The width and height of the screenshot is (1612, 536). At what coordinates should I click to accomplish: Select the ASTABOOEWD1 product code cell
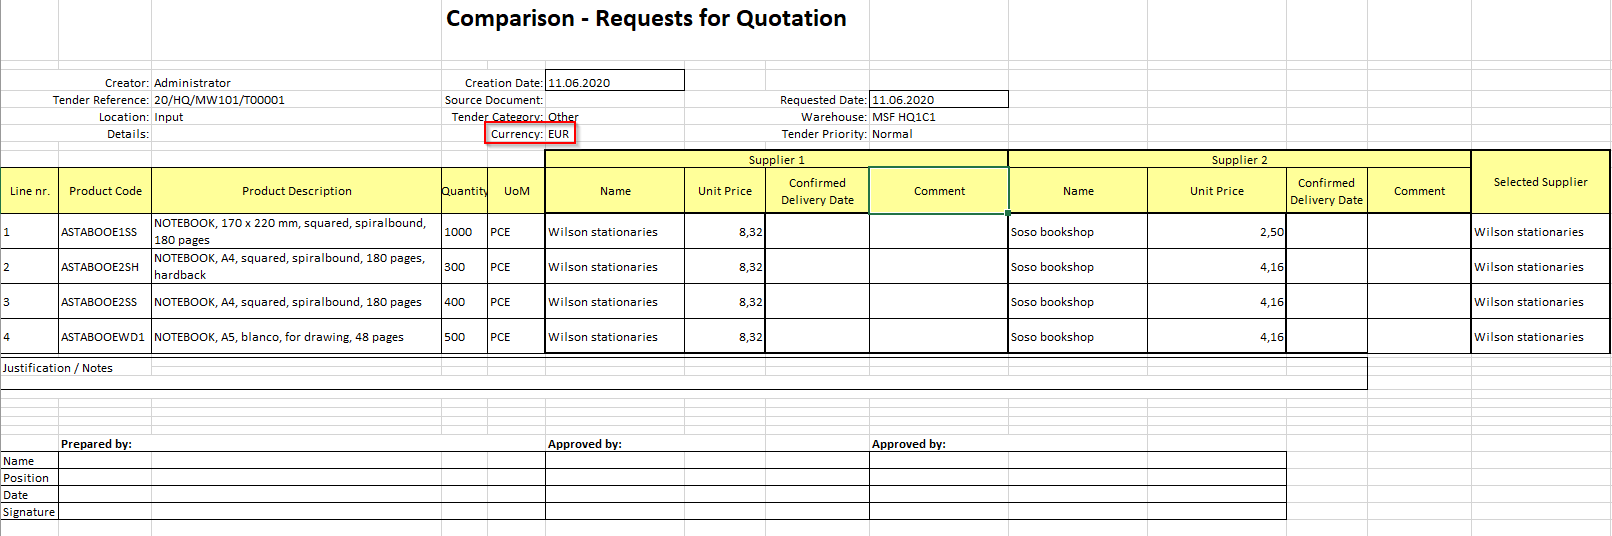(104, 337)
